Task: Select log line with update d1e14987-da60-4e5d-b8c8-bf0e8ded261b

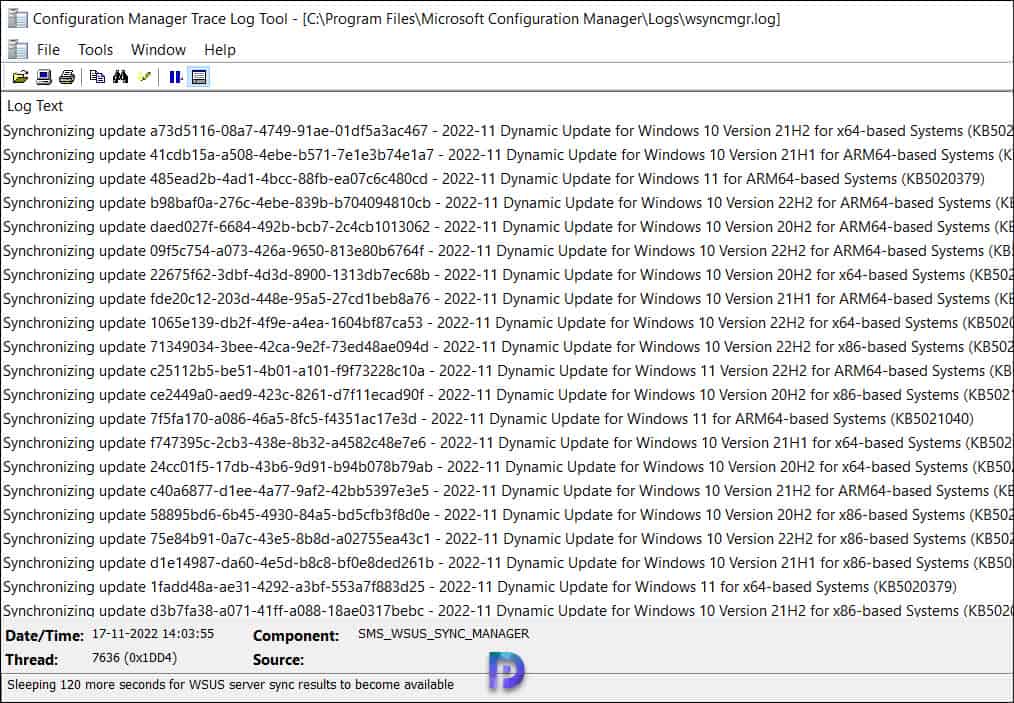Action: [507, 563]
